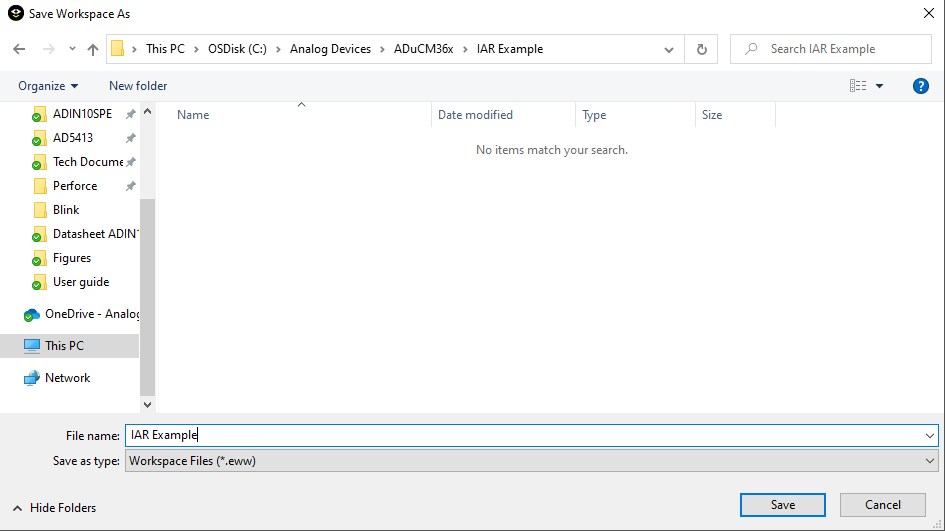This screenshot has height=531, width=945.
Task: Open Help with the question mark icon
Action: pos(920,86)
